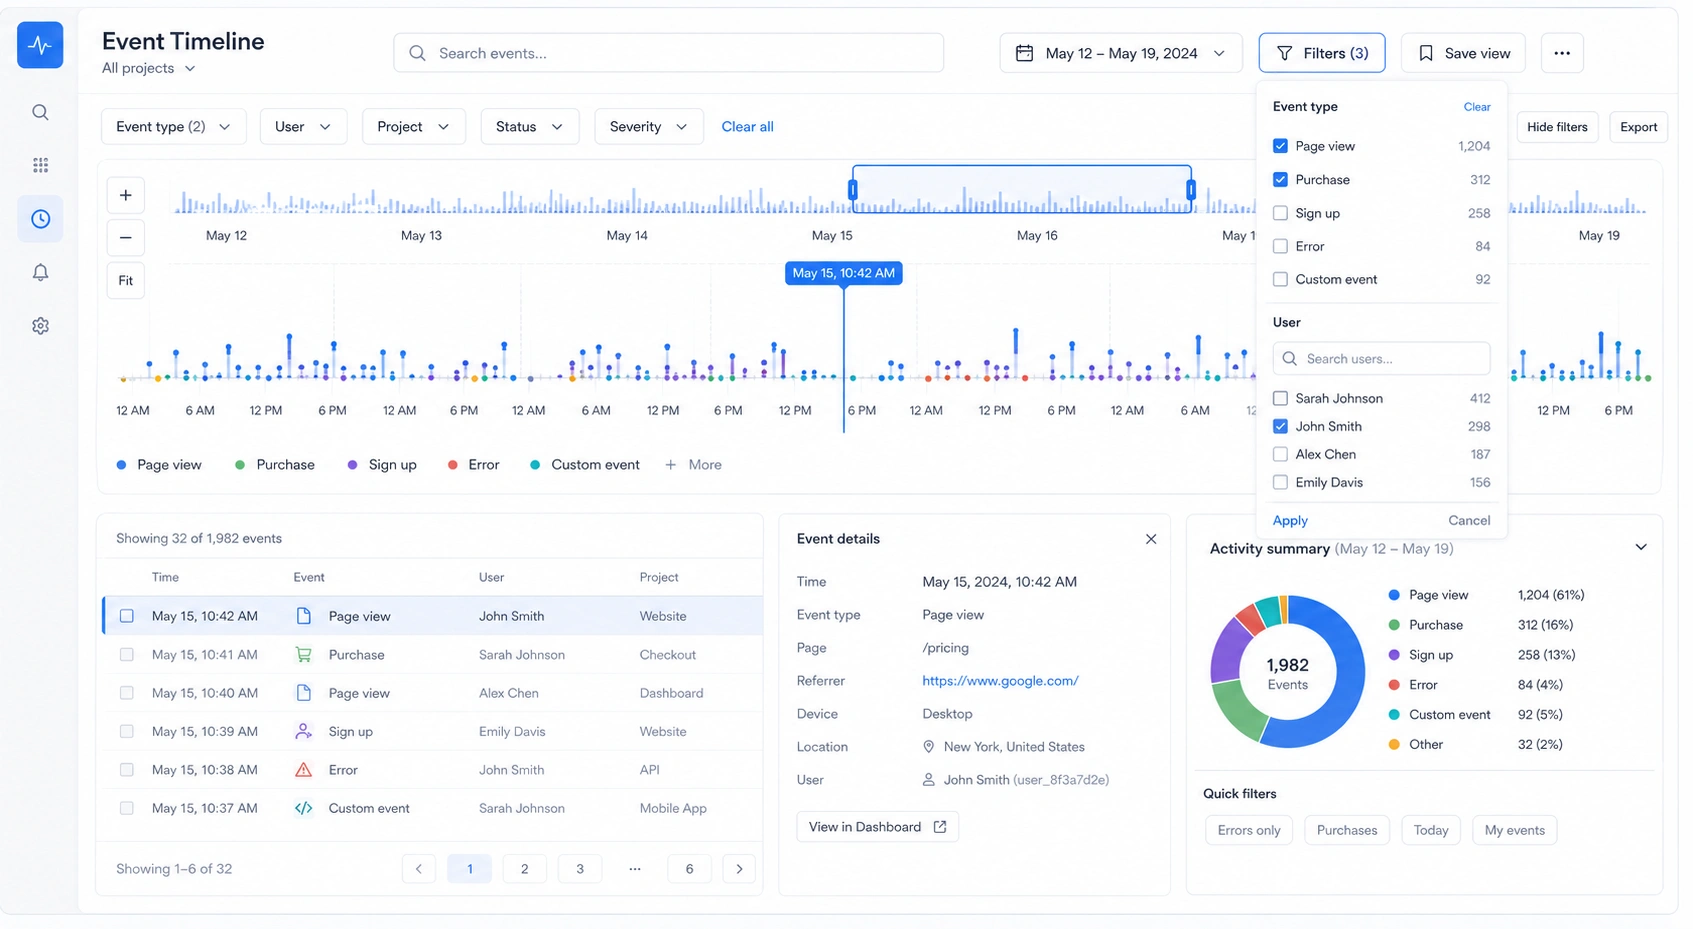The width and height of the screenshot is (1693, 929).
Task: Click the user icon beside John Smith details
Action: tap(928, 780)
